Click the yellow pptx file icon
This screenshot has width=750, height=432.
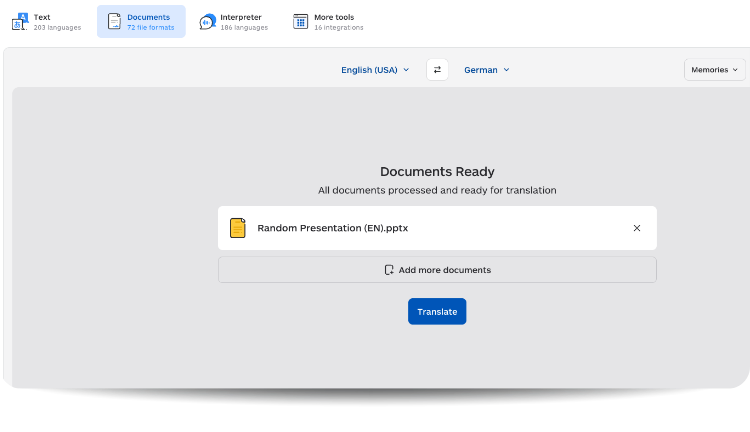238,228
